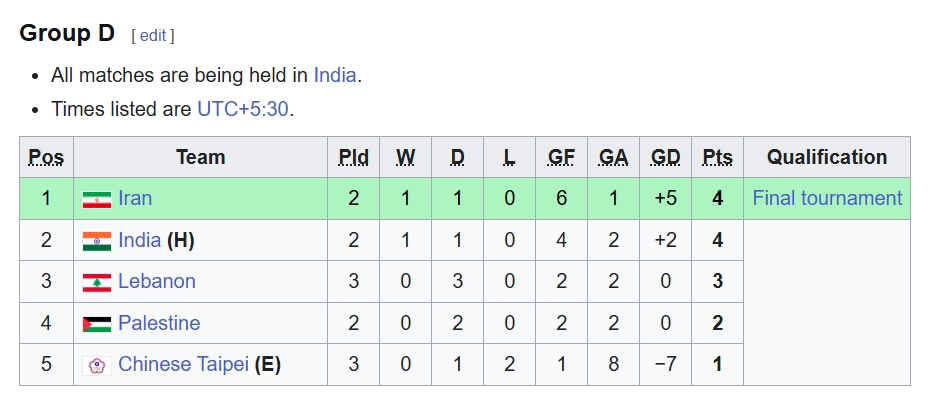This screenshot has height=407, width=947.
Task: Open the edit link for Group D
Action: [153, 36]
